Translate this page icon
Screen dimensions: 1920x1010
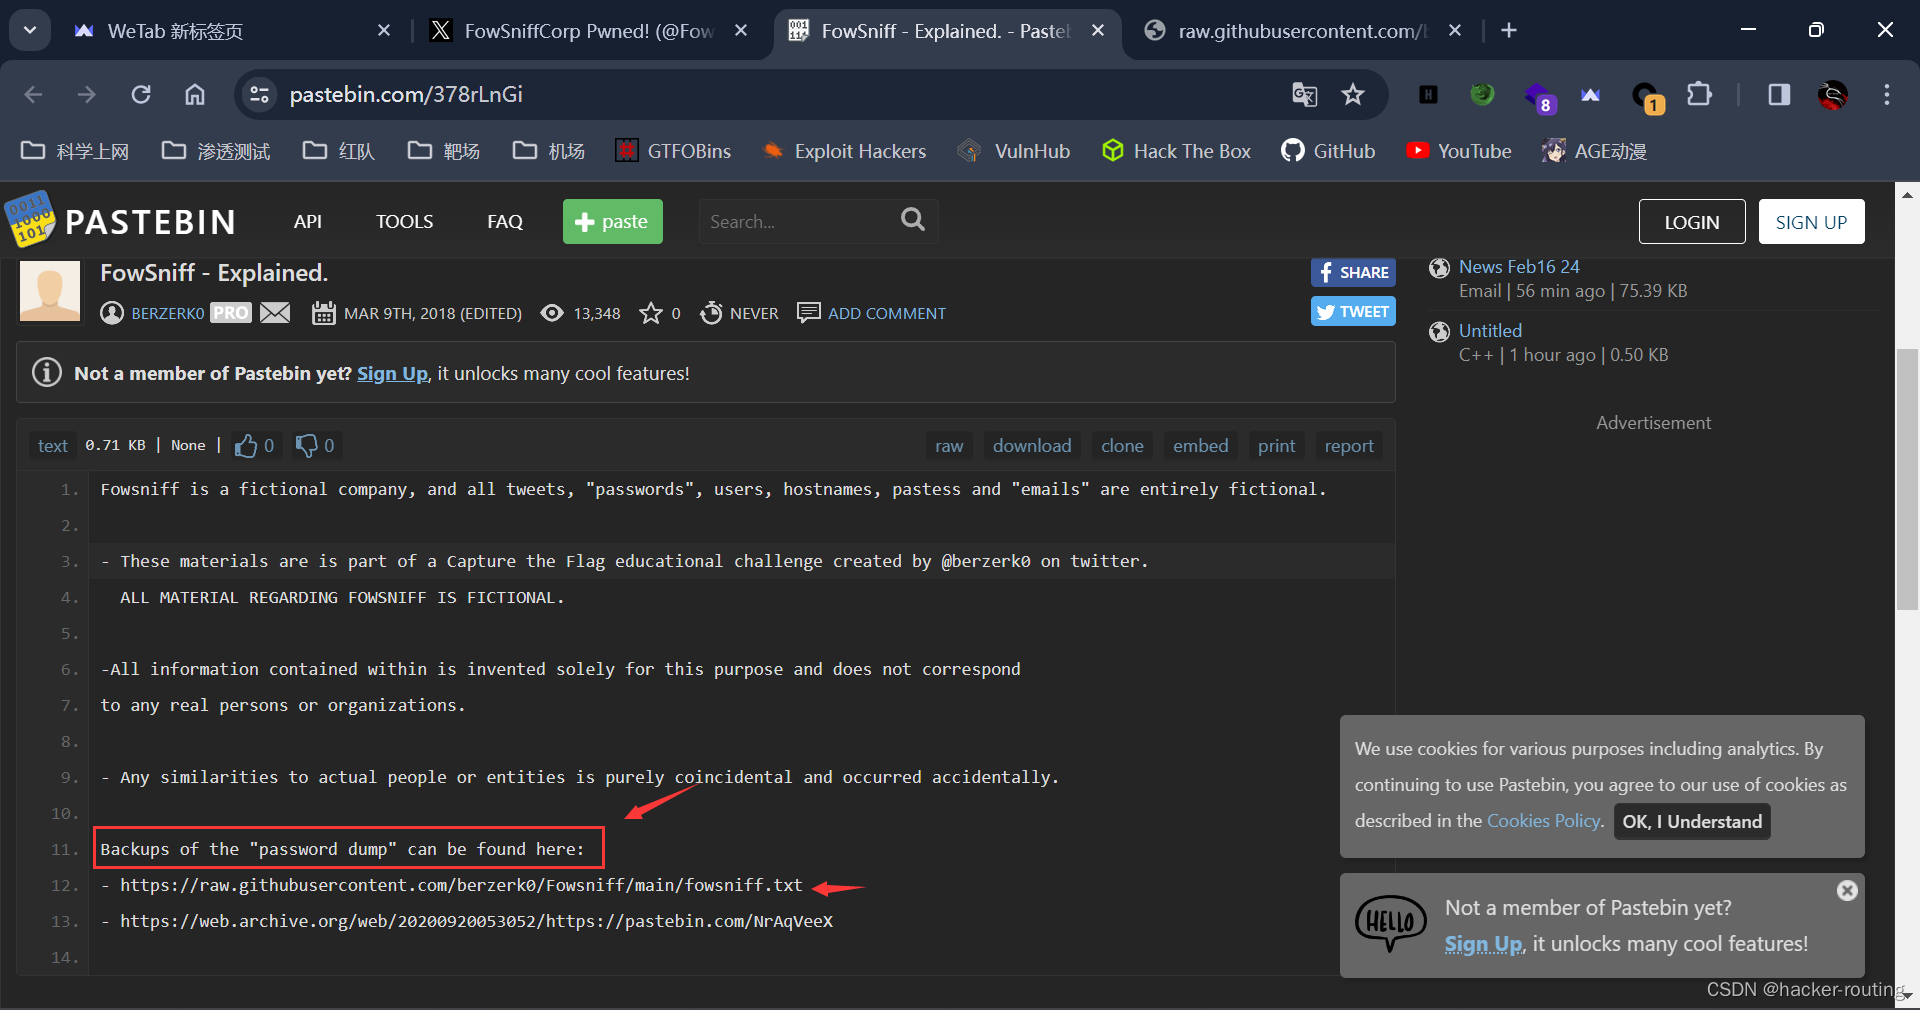point(1304,94)
